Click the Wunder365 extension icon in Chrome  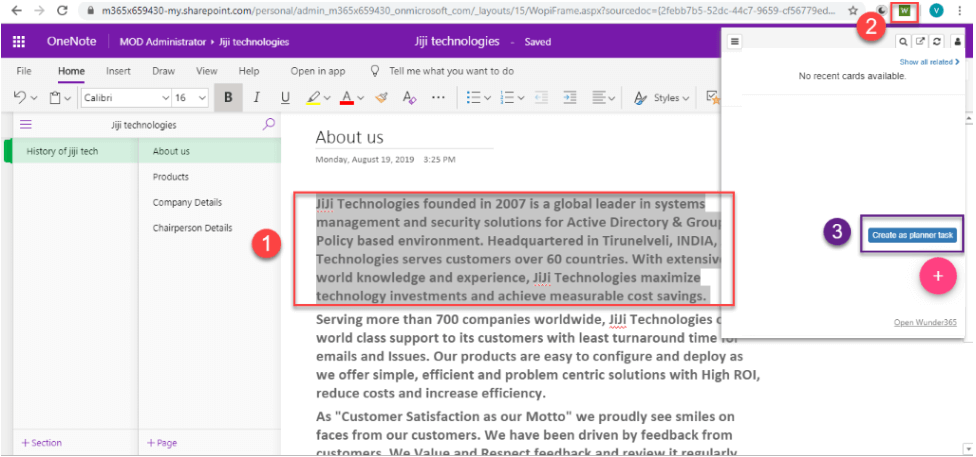point(905,11)
